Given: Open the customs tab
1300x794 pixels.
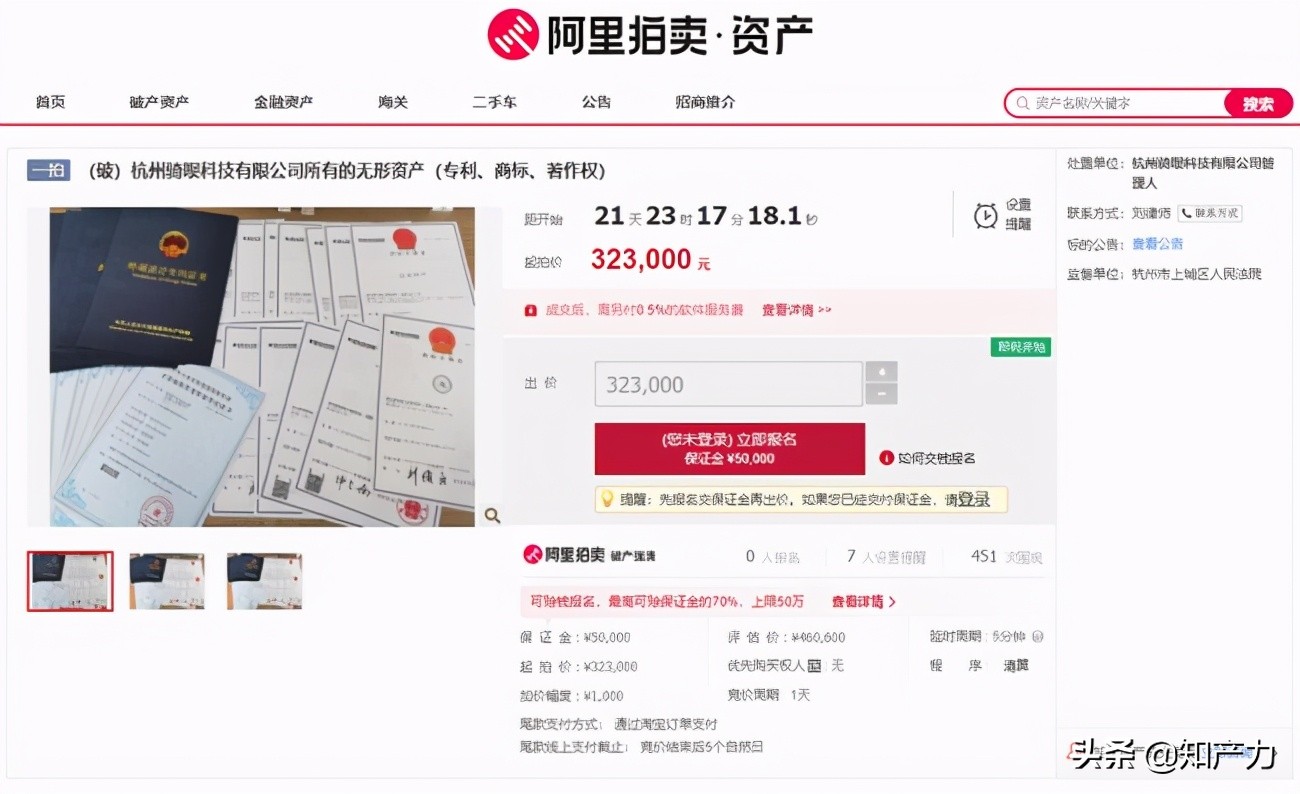Looking at the screenshot, I should [393, 102].
